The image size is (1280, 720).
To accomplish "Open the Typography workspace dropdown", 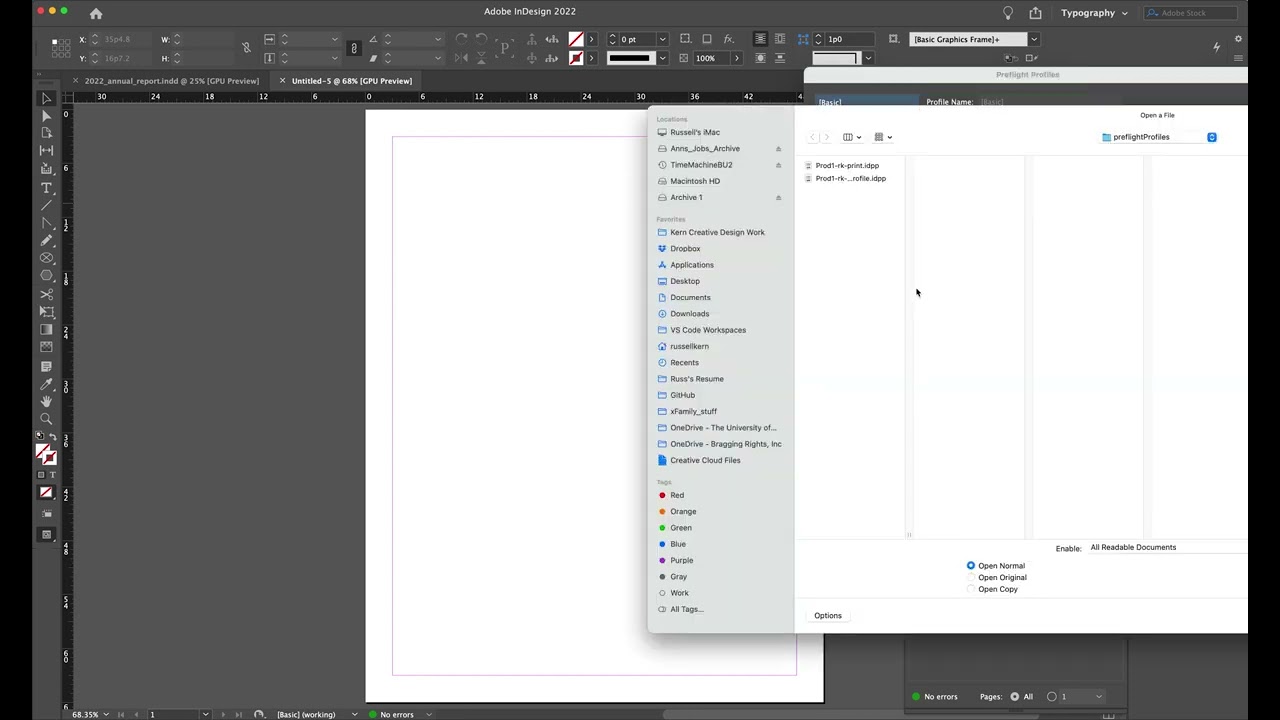I will (1094, 13).
